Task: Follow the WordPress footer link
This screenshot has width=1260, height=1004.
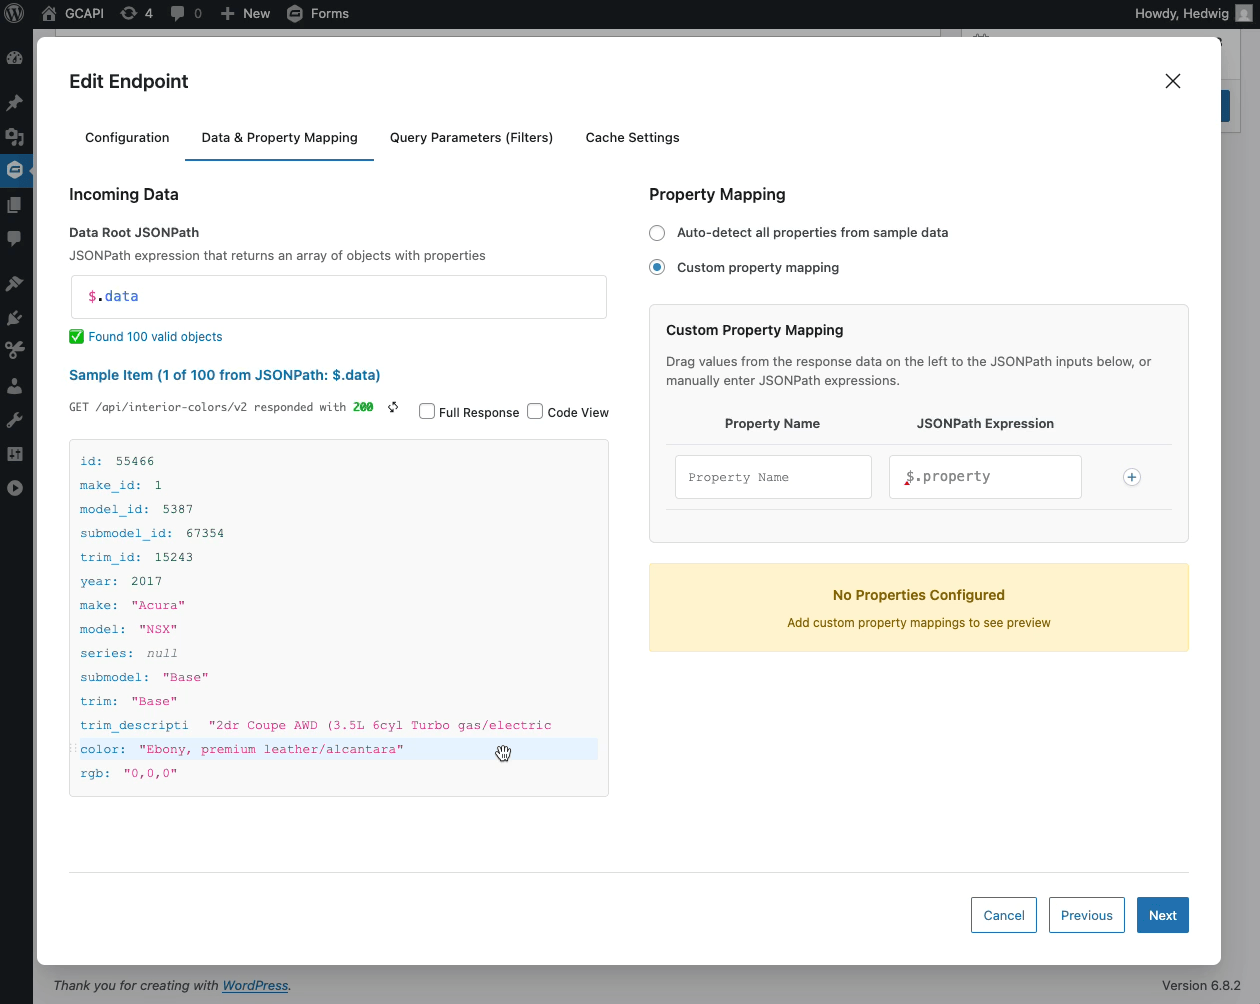Action: 255,986
